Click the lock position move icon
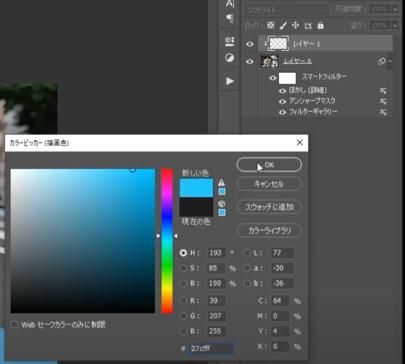Image resolution: width=405 pixels, height=364 pixels. coord(295,25)
